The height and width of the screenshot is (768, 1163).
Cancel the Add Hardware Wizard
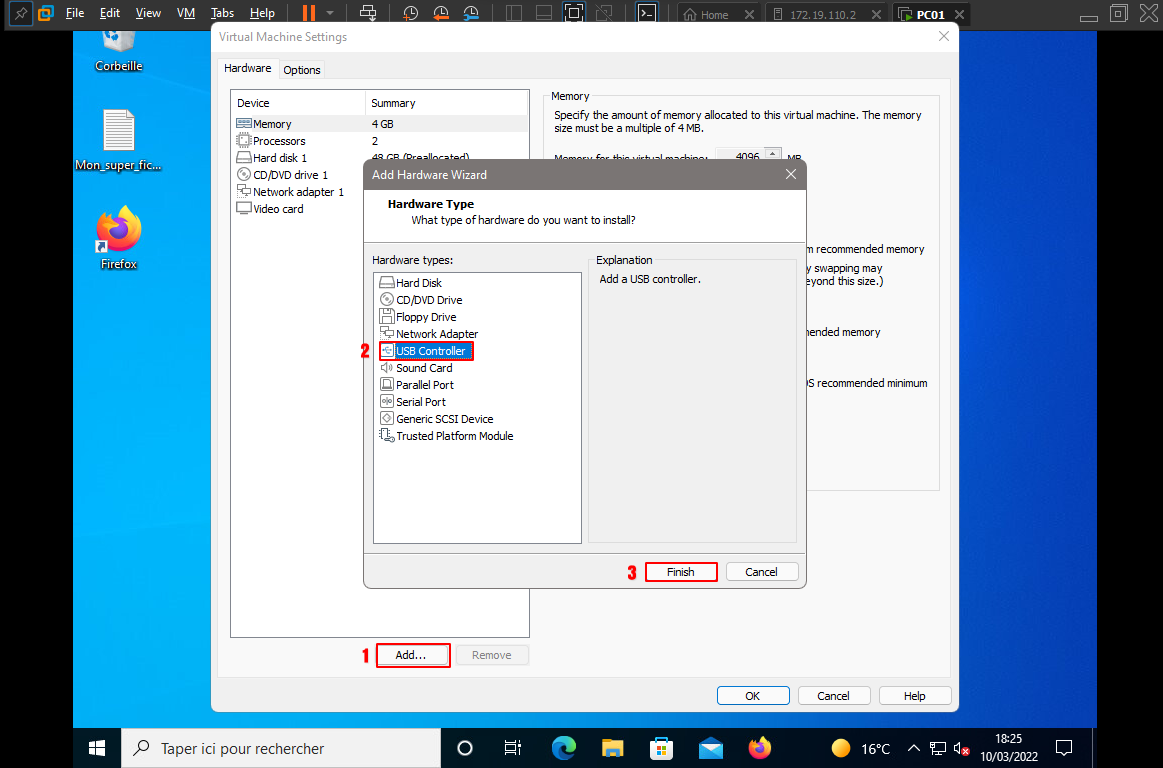(x=761, y=572)
